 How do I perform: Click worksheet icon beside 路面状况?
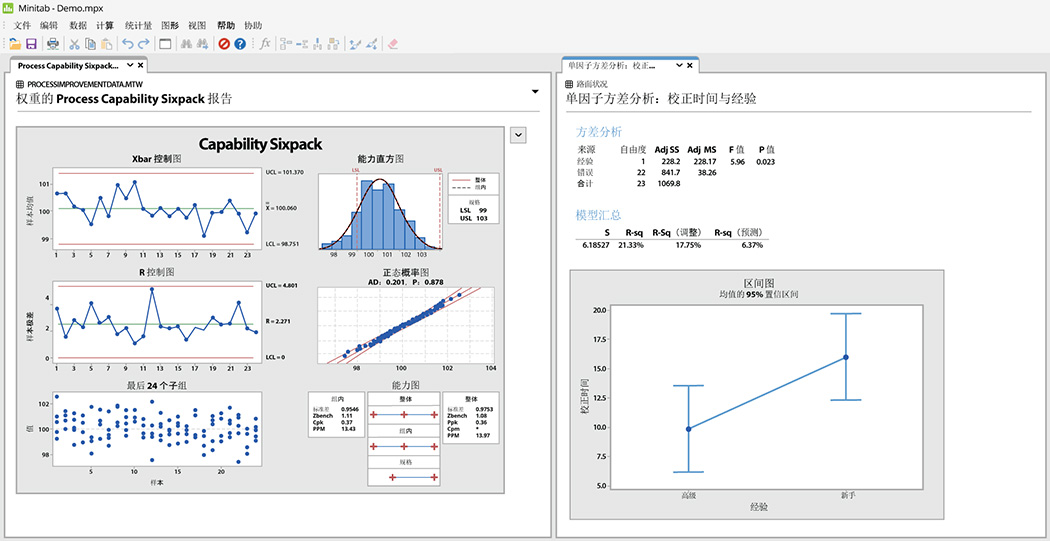(569, 84)
